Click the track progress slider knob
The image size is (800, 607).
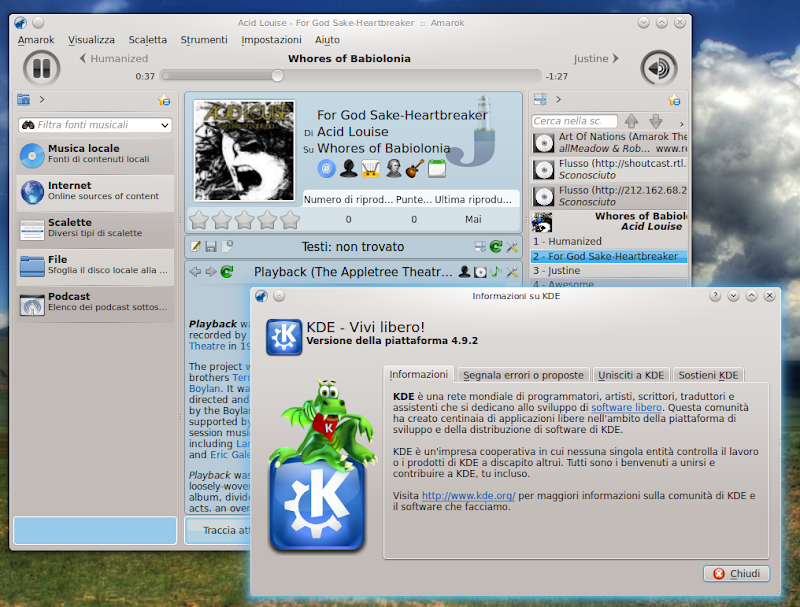point(278,76)
